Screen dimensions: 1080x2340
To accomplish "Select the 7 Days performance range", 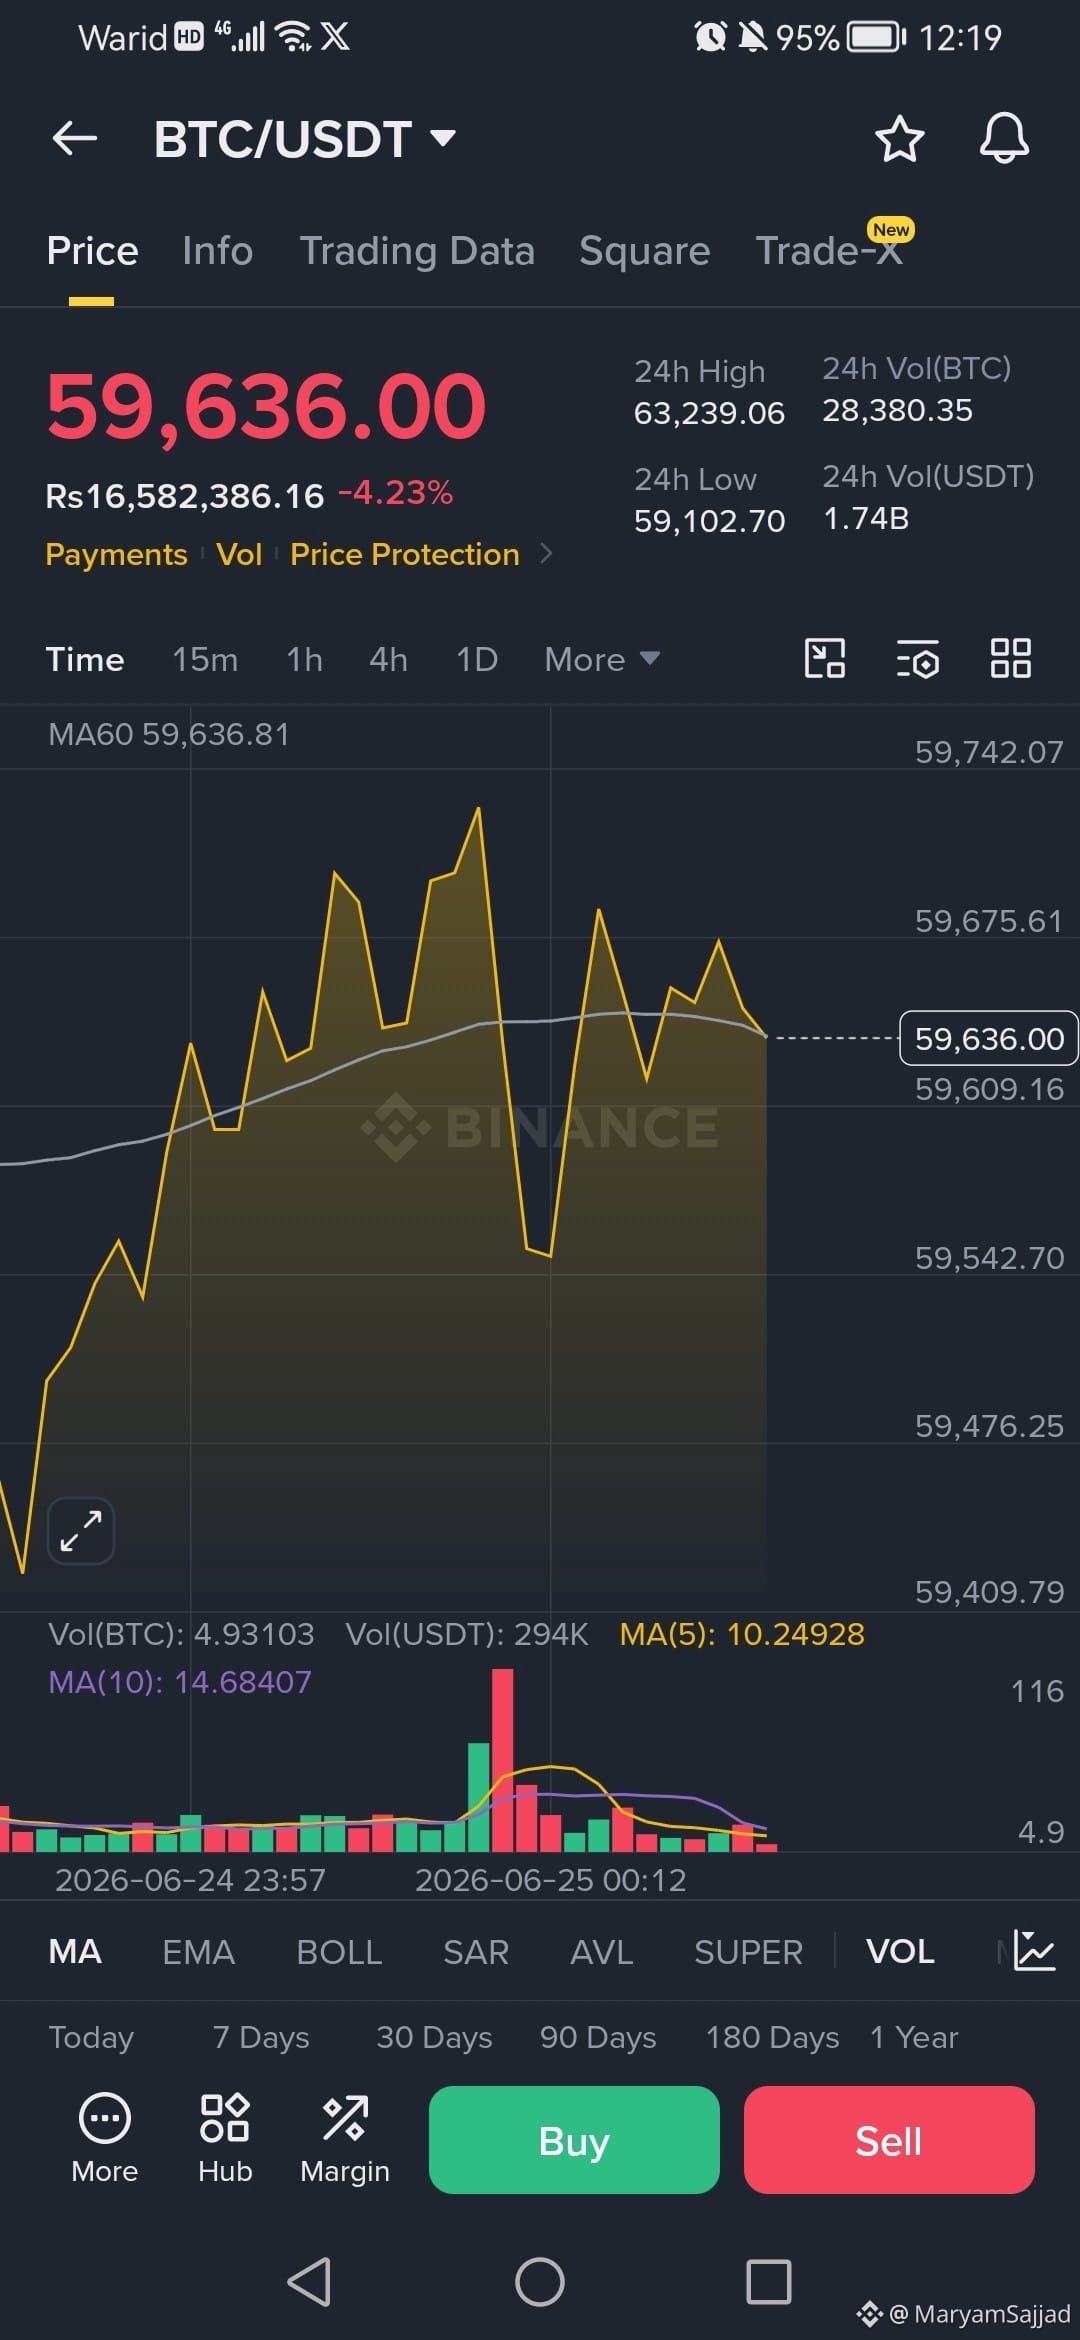I will click(x=261, y=2037).
